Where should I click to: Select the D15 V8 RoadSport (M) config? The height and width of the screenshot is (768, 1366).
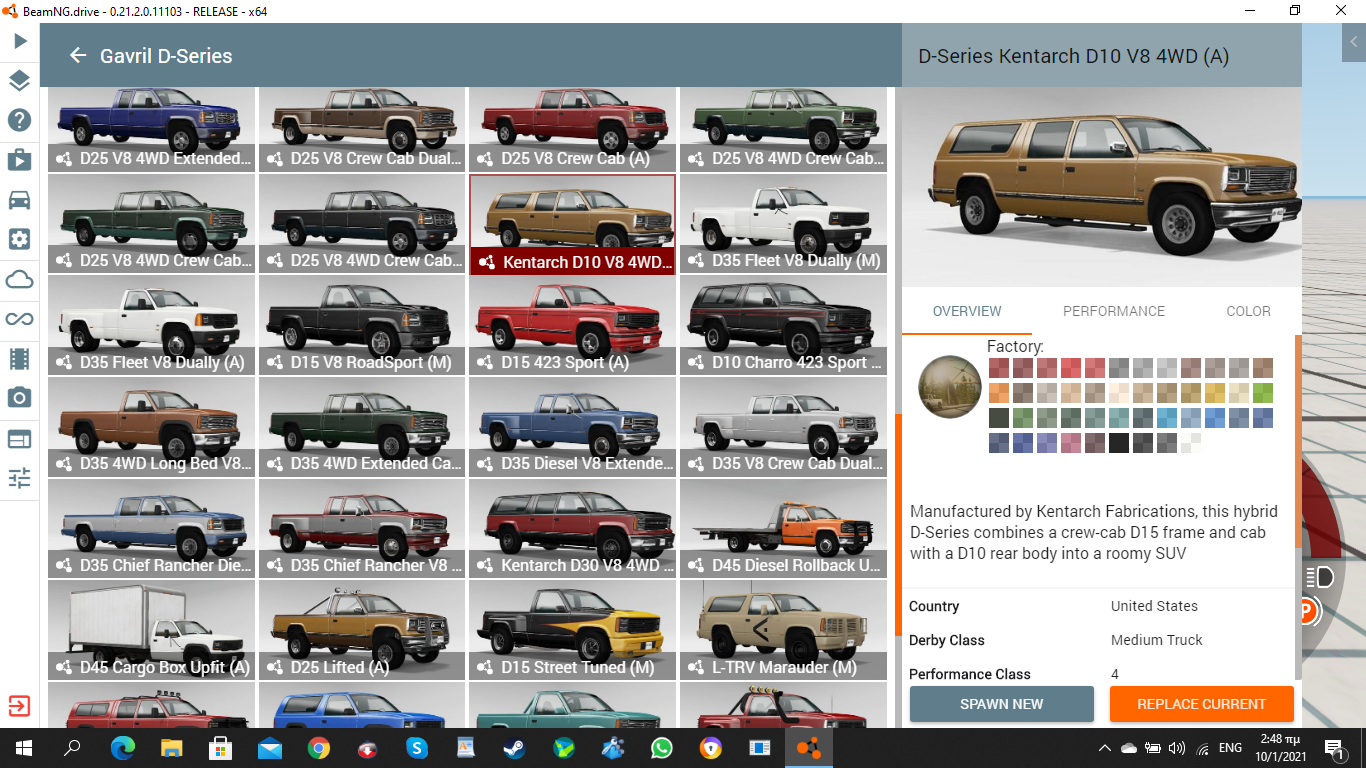(362, 325)
